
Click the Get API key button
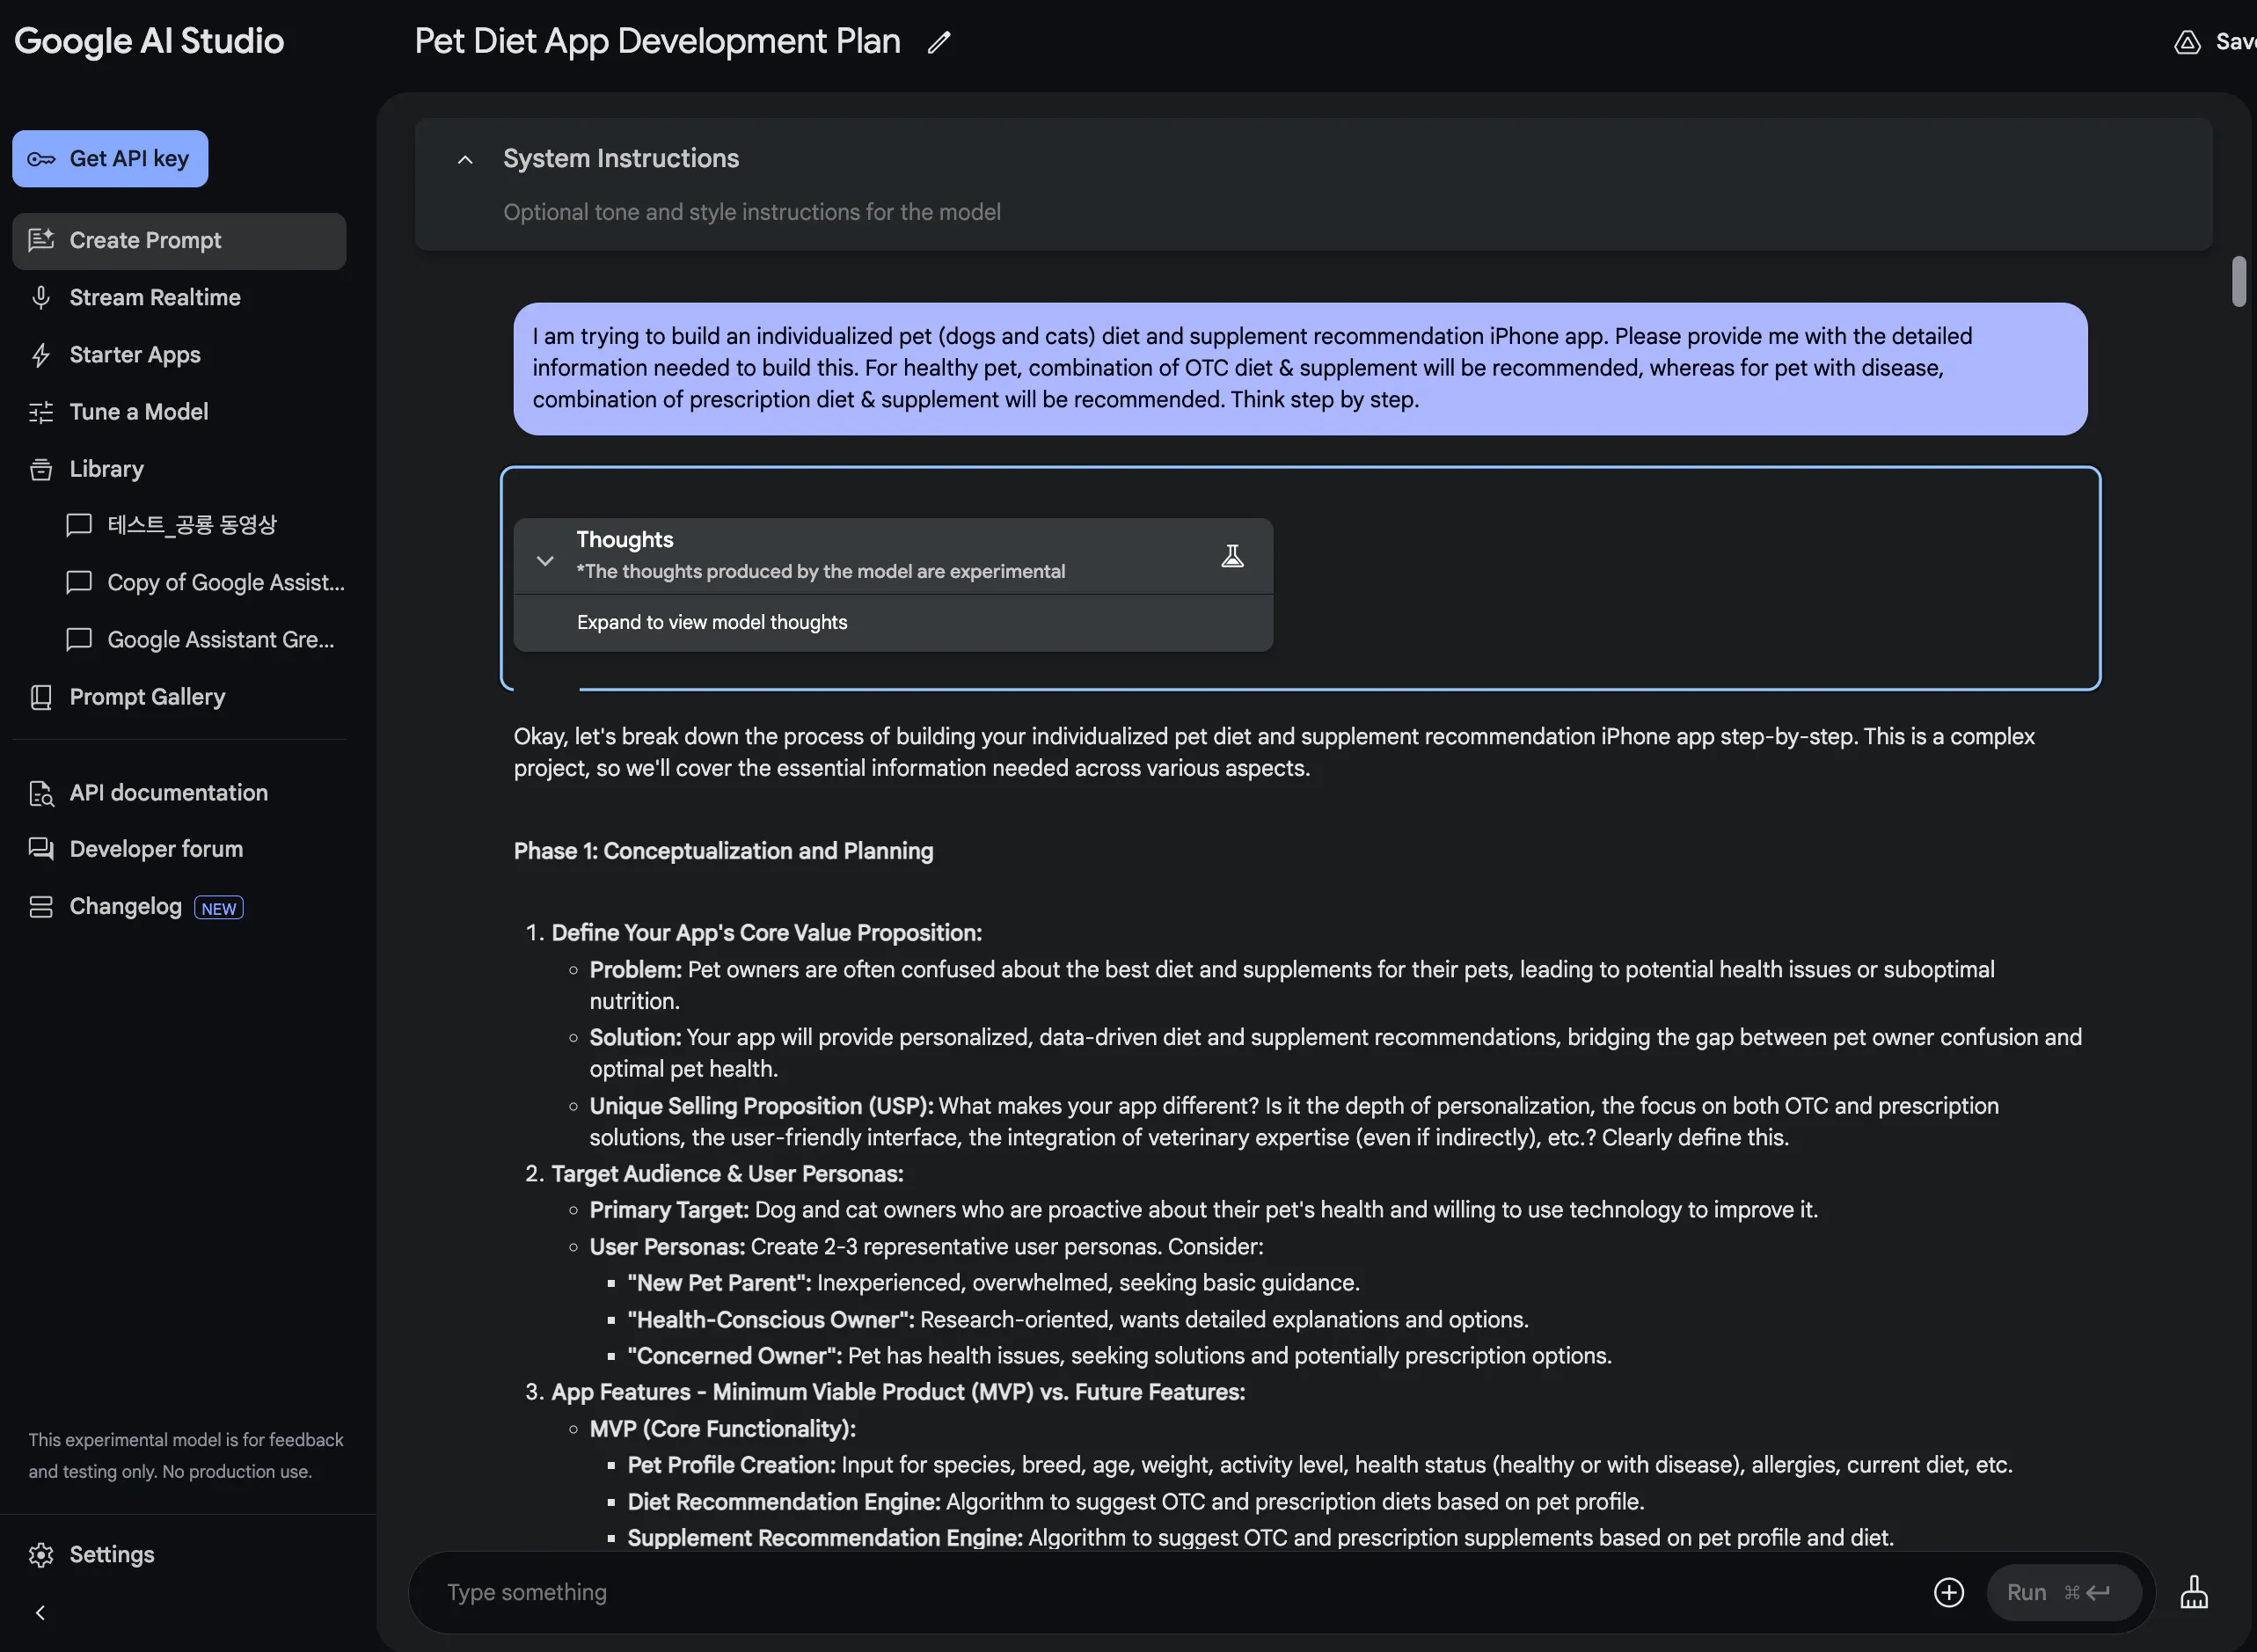click(110, 159)
